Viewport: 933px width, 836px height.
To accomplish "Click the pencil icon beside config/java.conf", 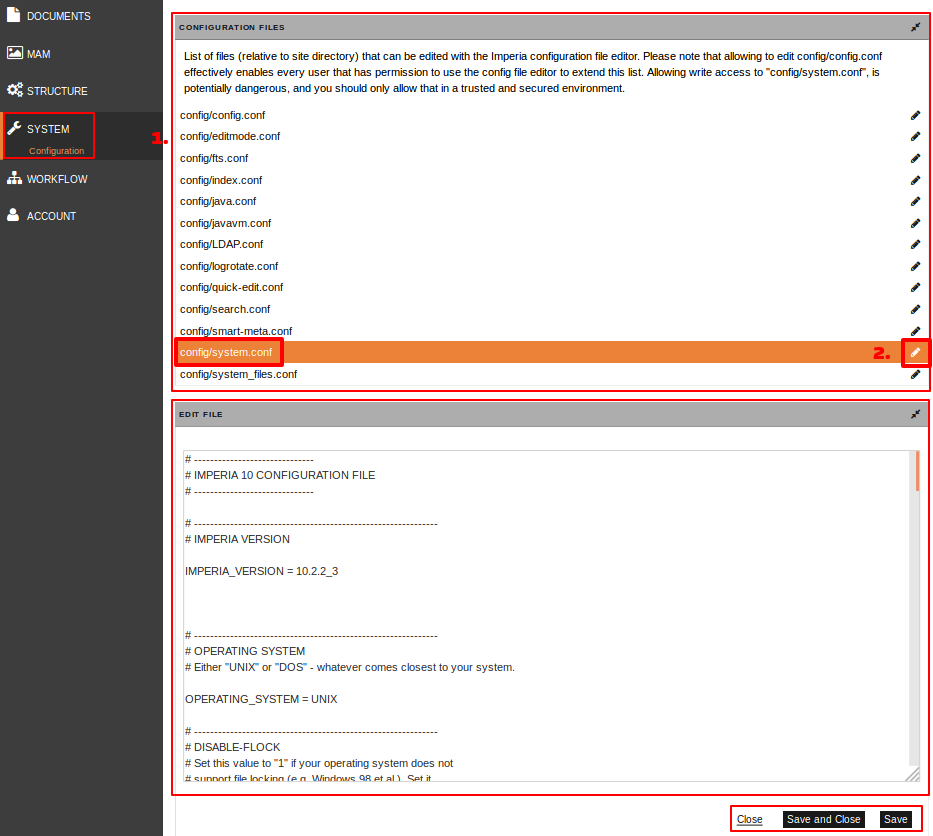I will coord(915,202).
